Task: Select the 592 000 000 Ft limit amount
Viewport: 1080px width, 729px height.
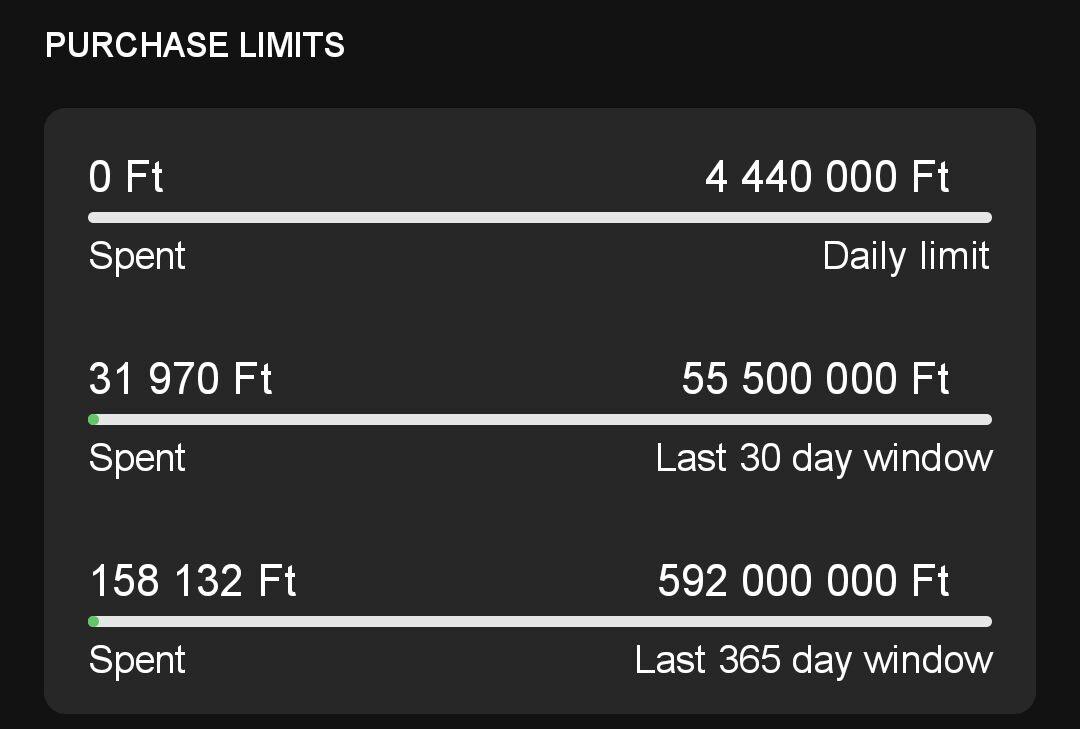Action: click(x=803, y=581)
